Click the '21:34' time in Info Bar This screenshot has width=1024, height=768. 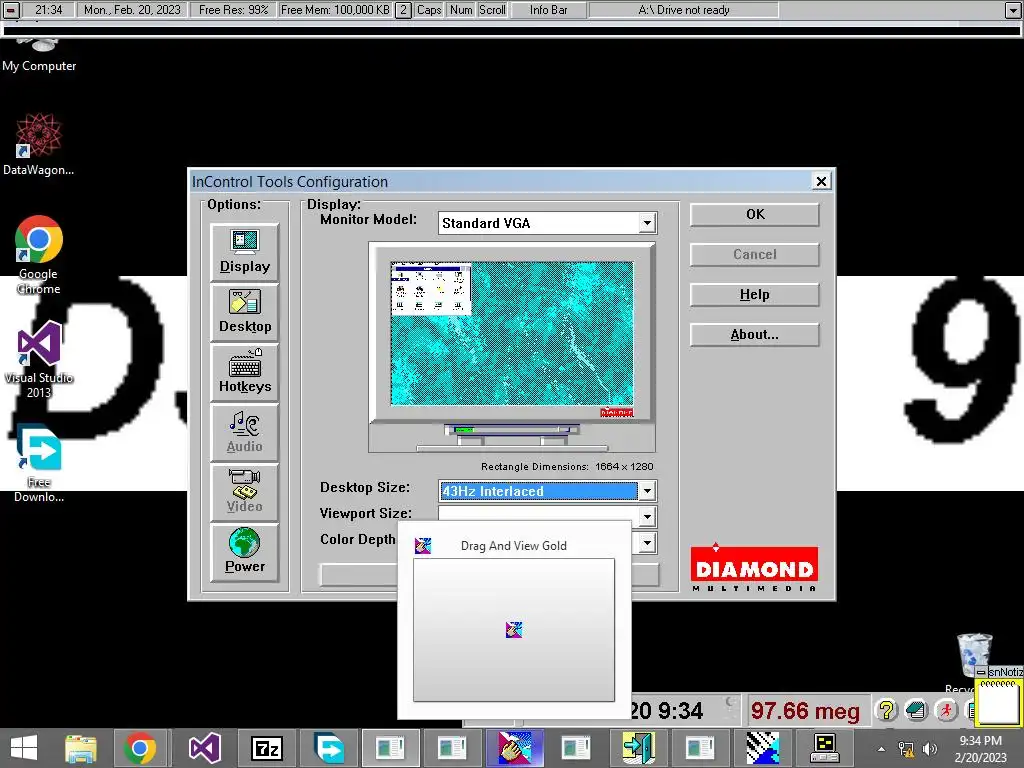click(49, 10)
